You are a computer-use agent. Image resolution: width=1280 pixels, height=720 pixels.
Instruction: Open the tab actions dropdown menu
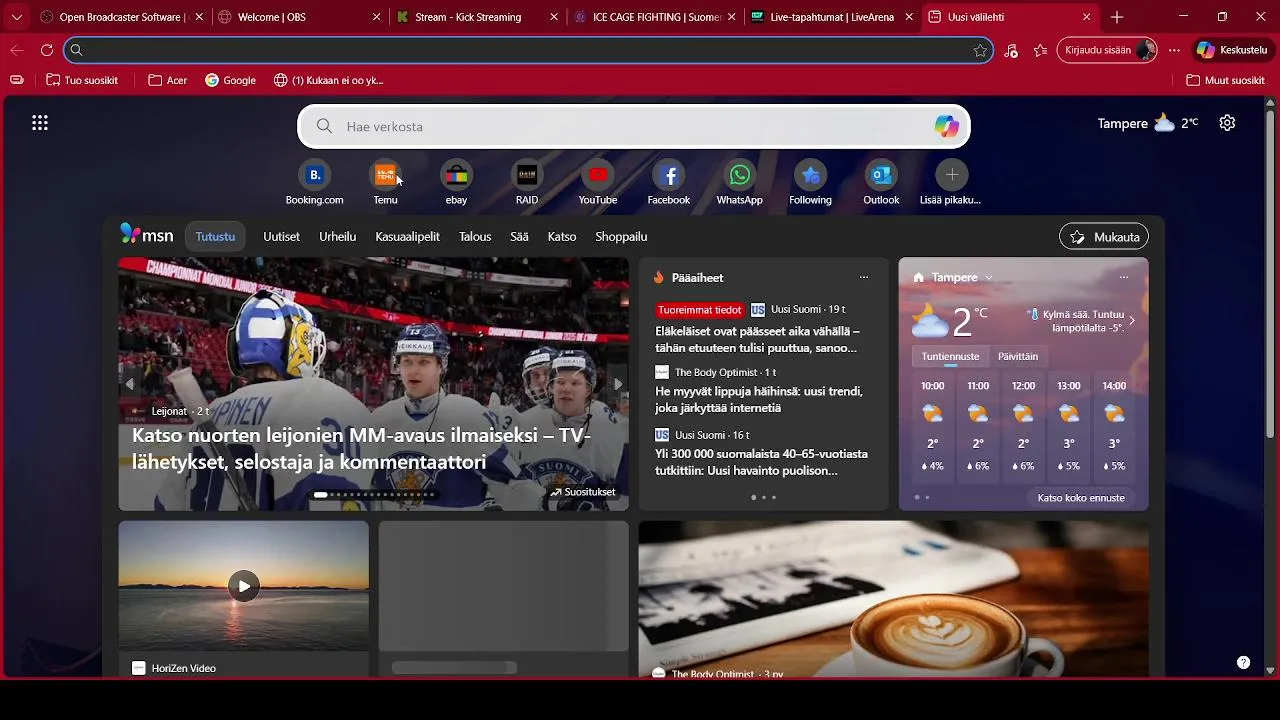tap(16, 17)
